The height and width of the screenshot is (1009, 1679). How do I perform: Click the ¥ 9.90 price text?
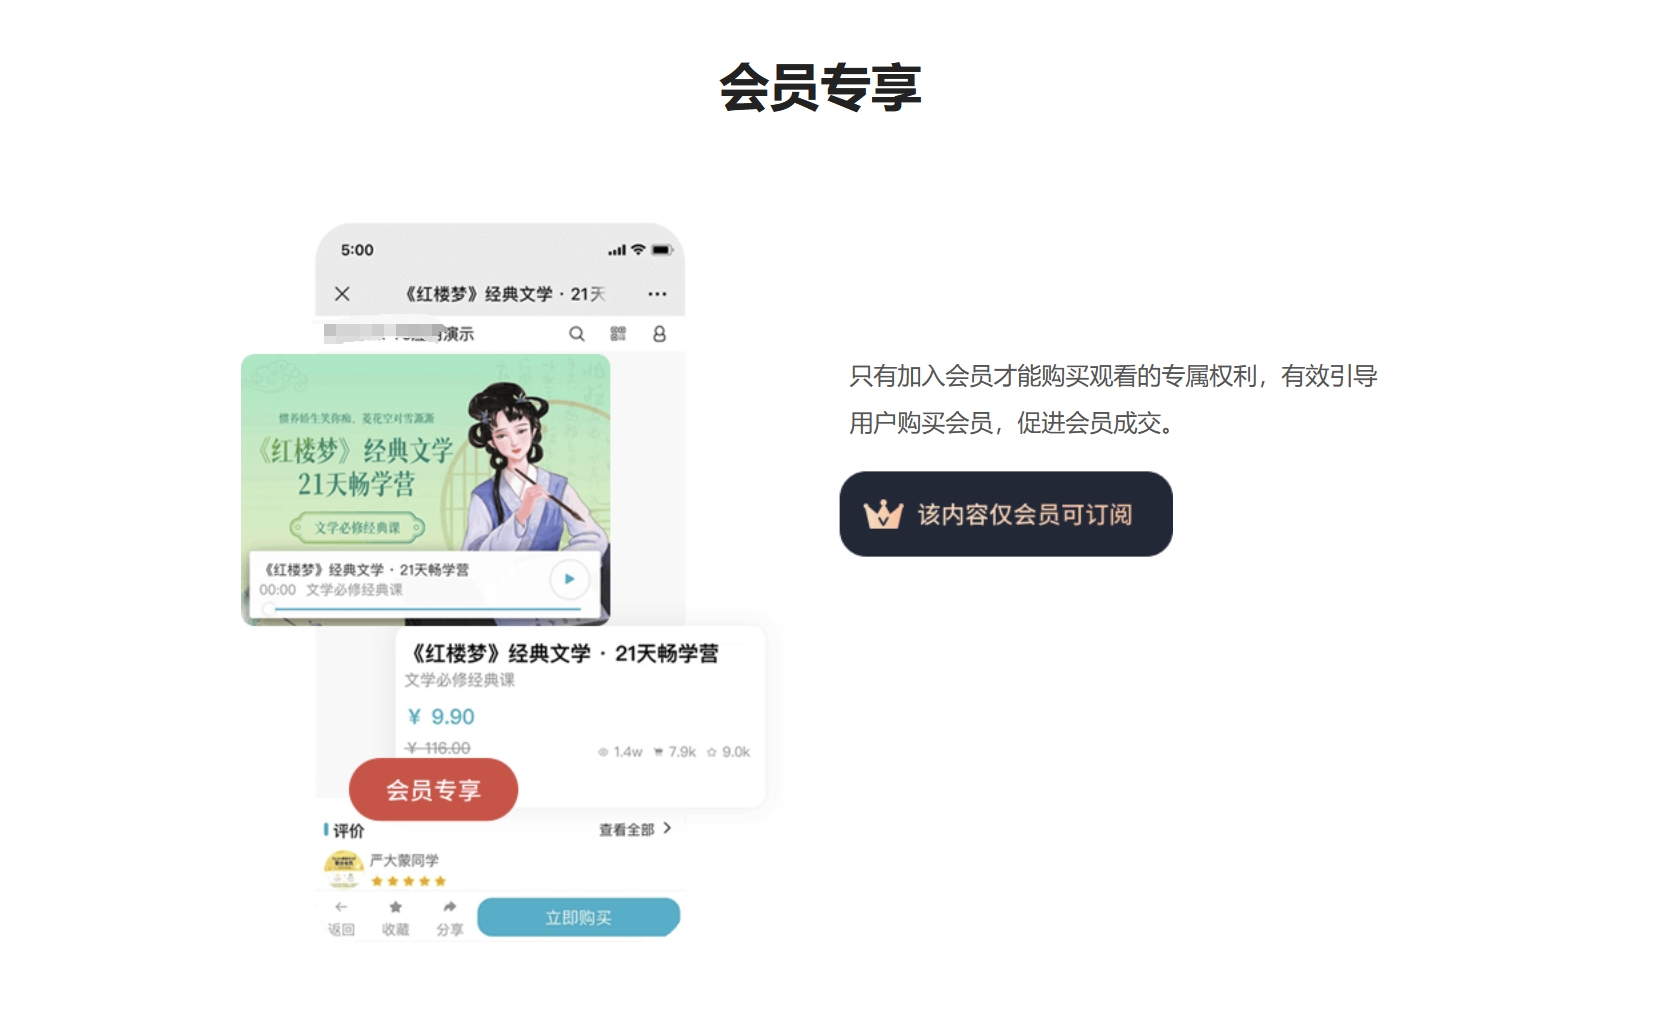click(x=441, y=717)
